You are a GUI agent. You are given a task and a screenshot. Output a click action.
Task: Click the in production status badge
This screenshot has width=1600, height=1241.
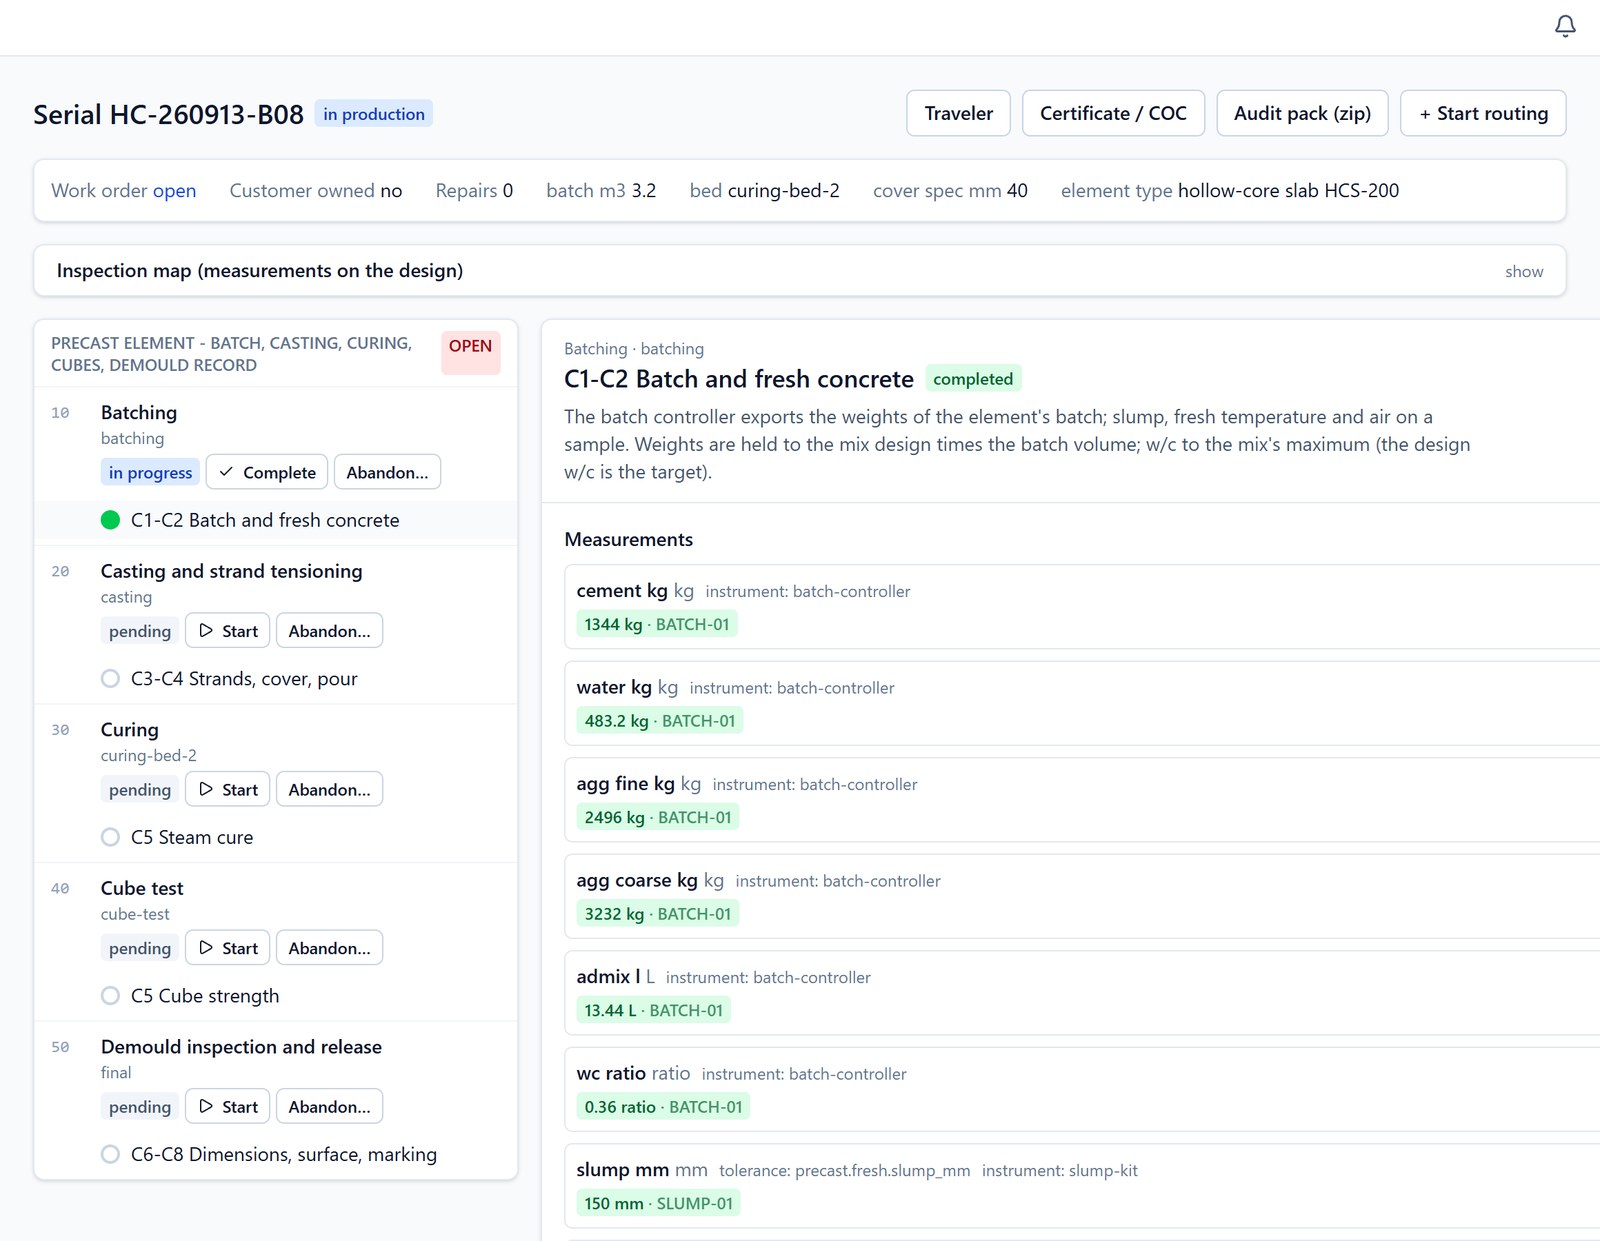coord(374,114)
